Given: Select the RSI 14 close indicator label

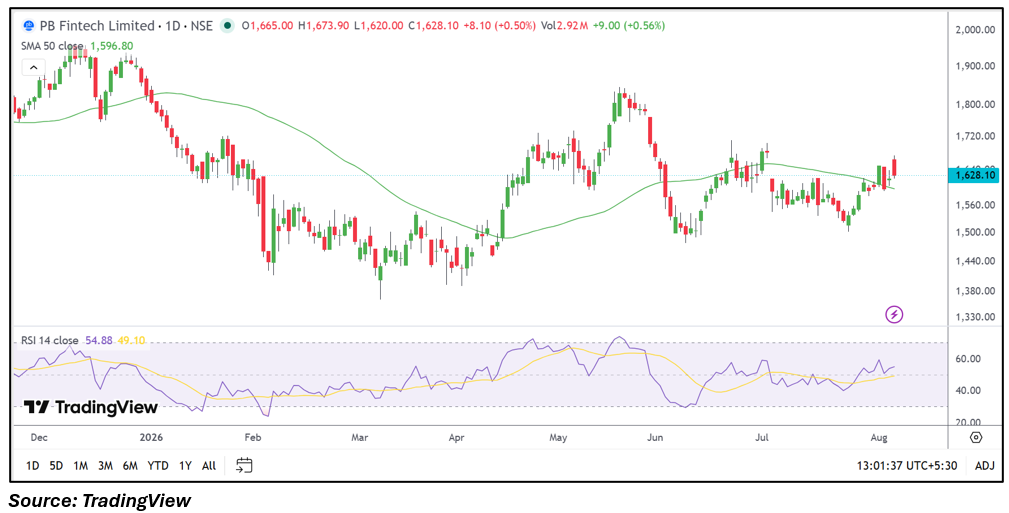Looking at the screenshot, I should click(50, 340).
